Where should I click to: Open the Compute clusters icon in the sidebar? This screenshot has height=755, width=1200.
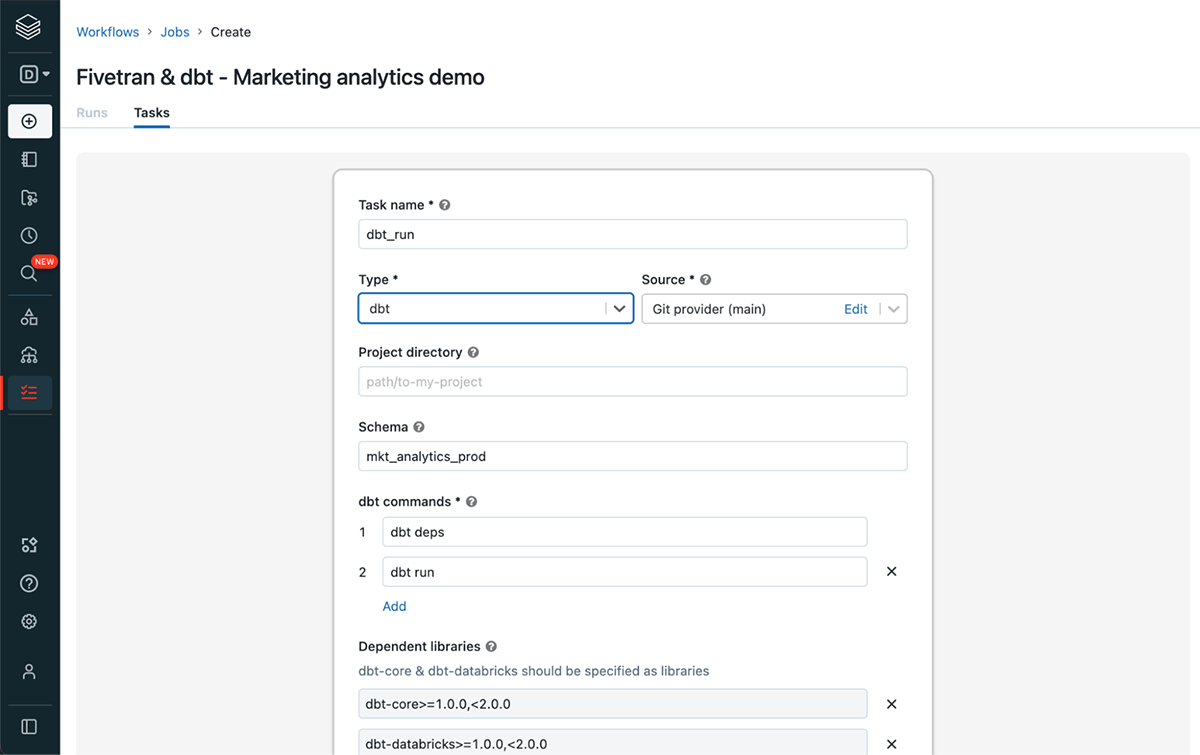tap(29, 355)
